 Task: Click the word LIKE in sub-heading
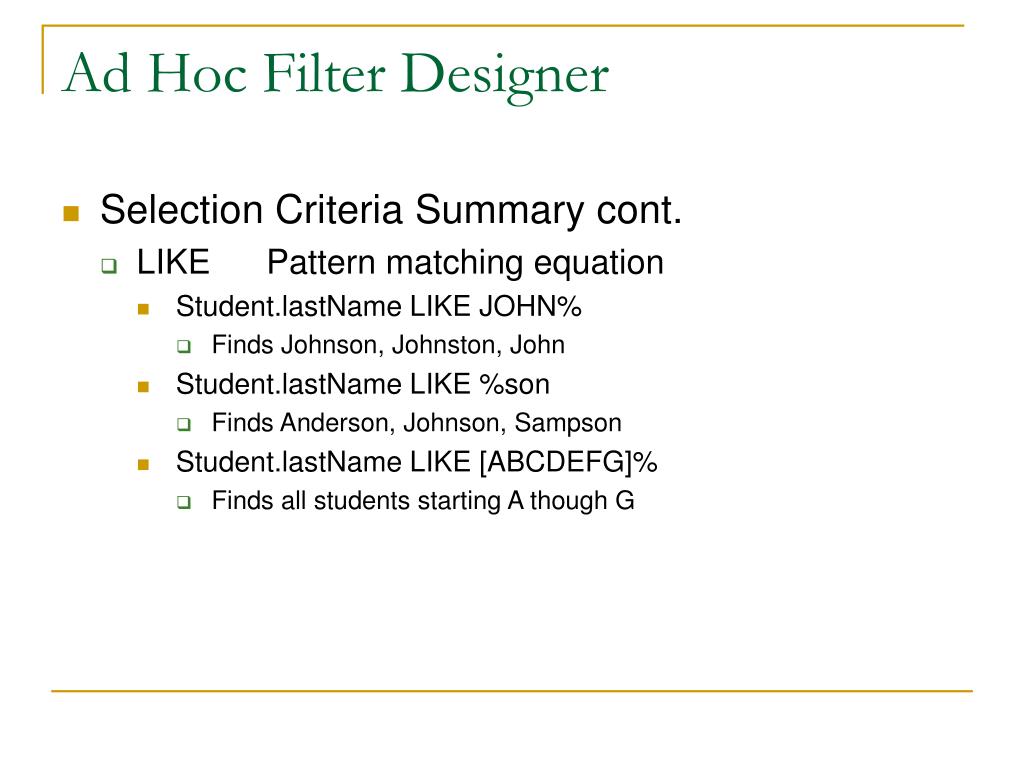(173, 263)
